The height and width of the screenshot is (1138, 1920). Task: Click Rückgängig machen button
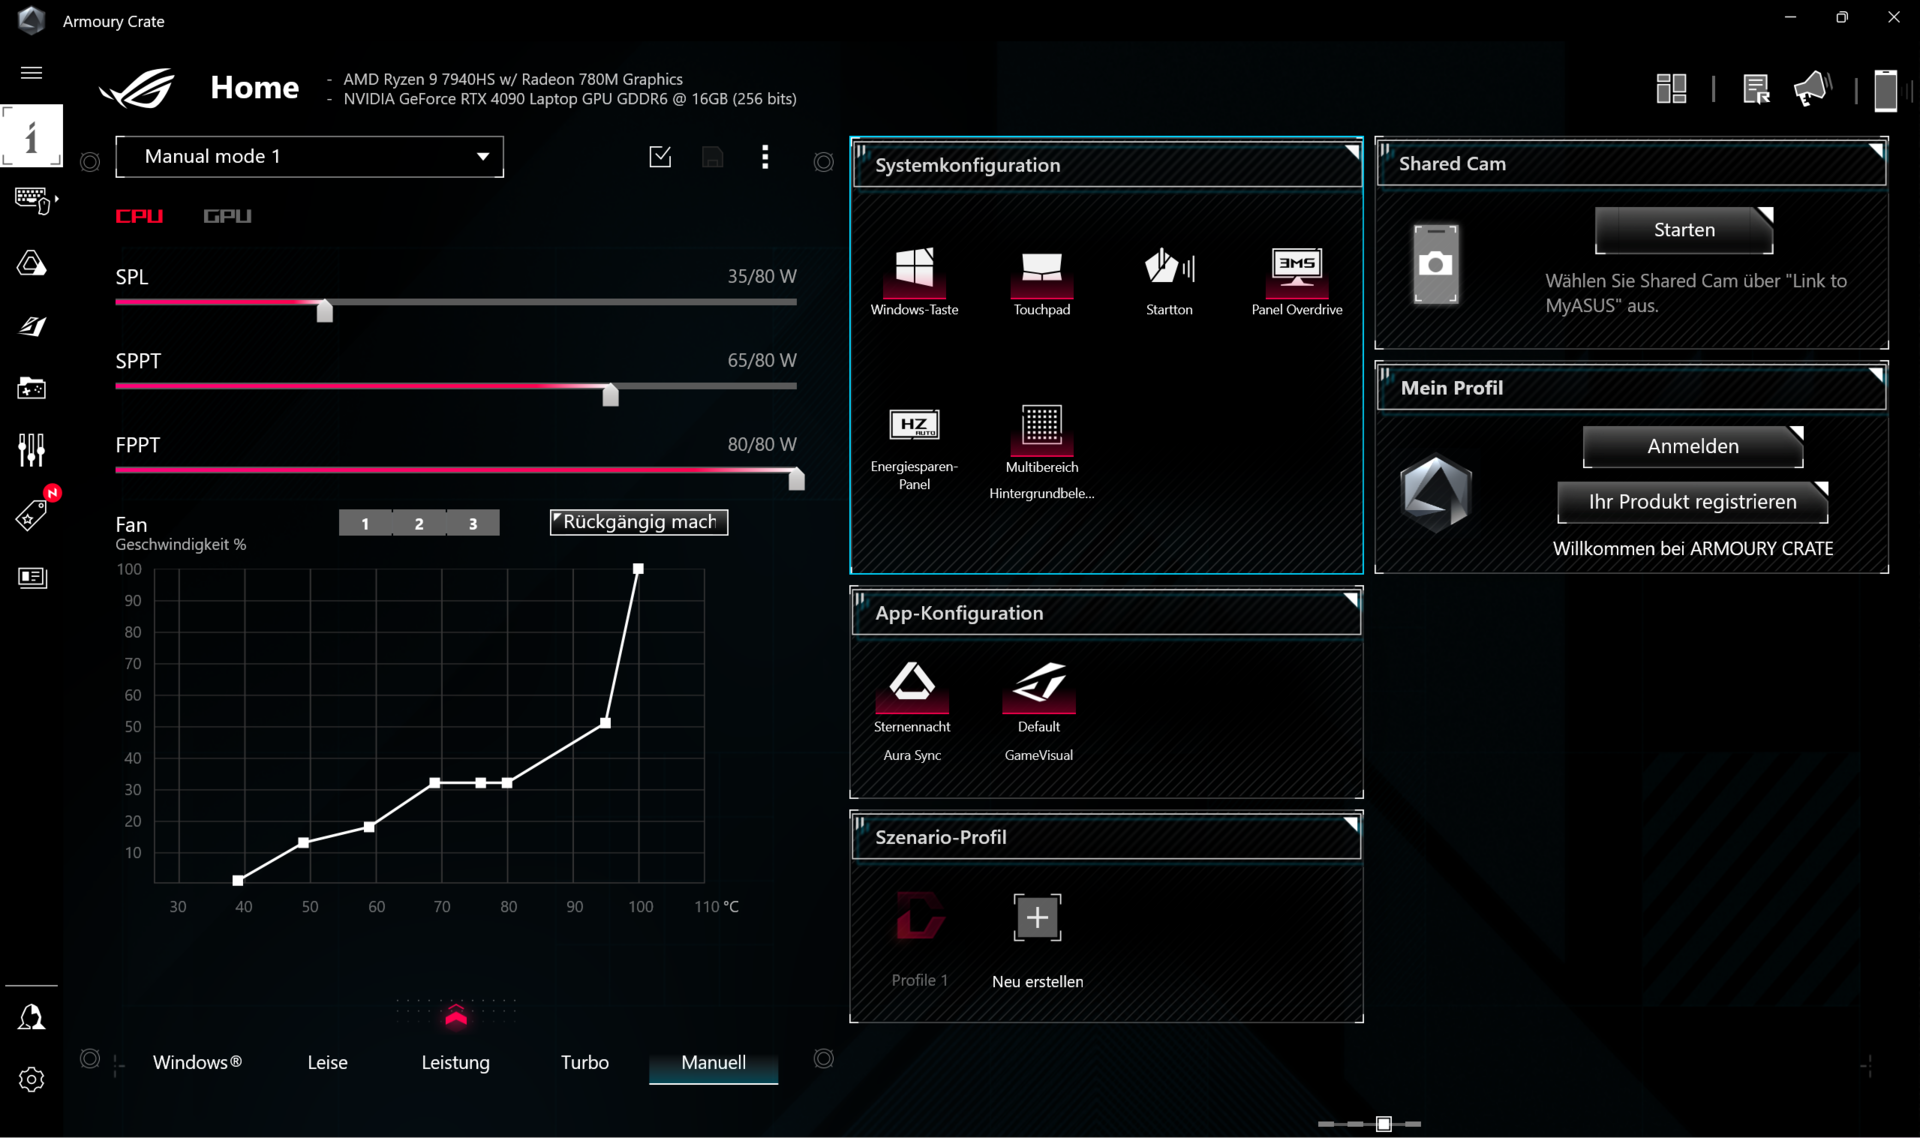pyautogui.click(x=639, y=522)
